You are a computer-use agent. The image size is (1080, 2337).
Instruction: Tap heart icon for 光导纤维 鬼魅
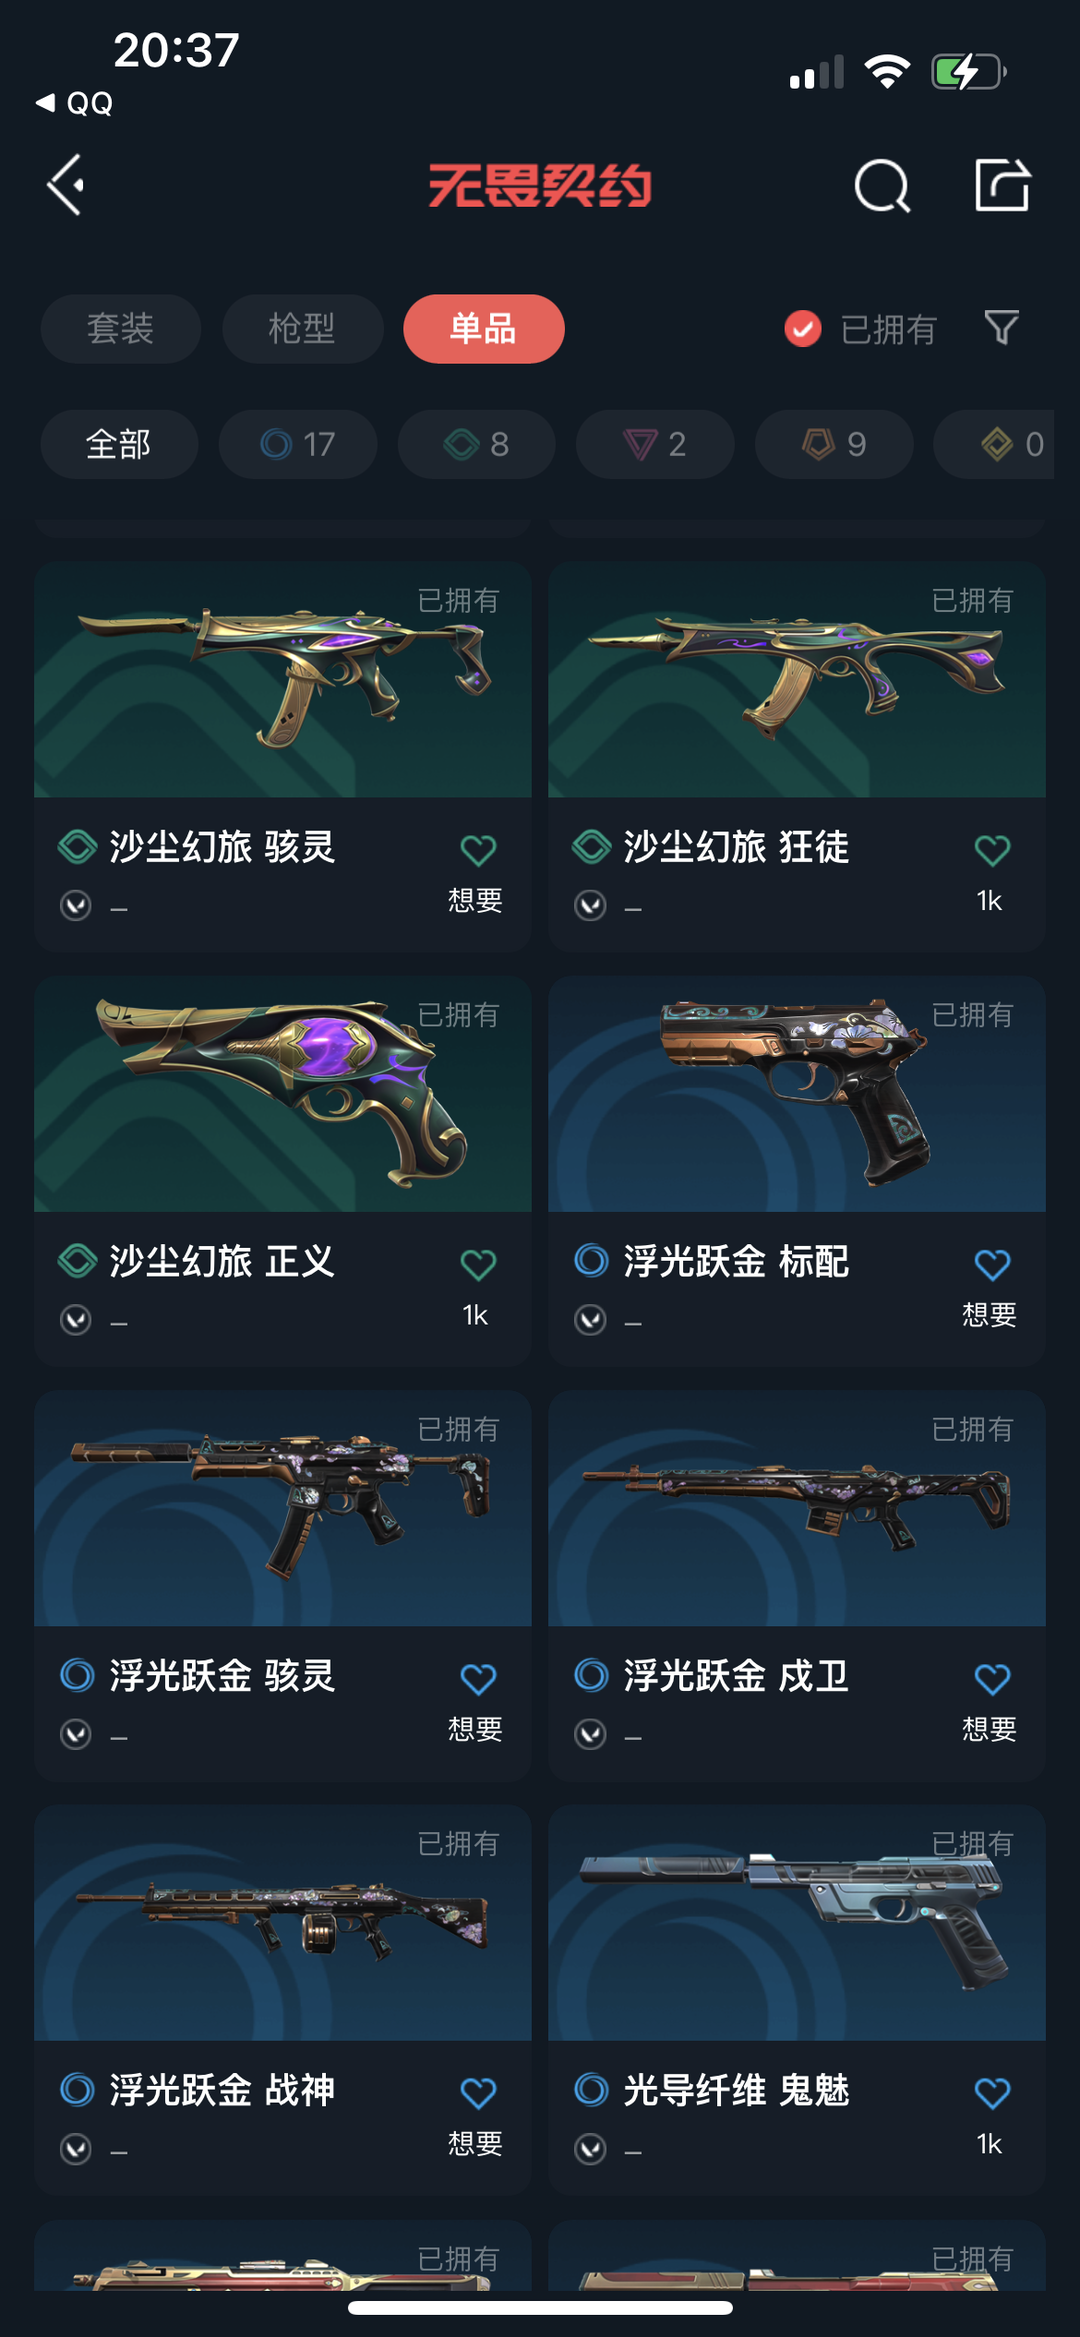[992, 2092]
